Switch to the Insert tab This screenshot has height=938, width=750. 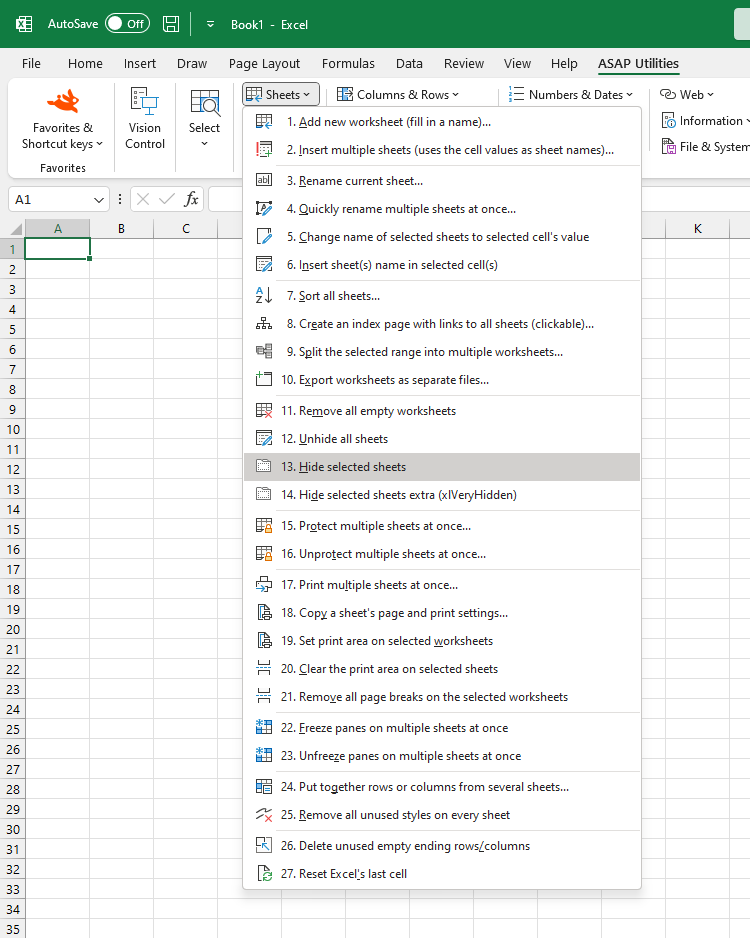point(139,63)
